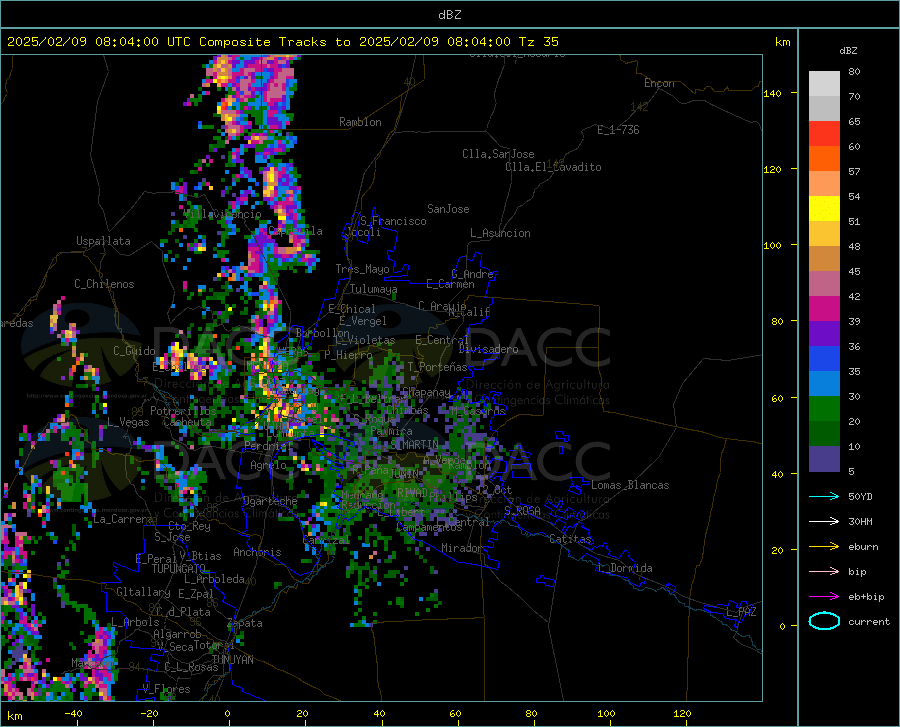Click the 'dBZ' title at the top
This screenshot has height=727, width=900.
point(449,15)
